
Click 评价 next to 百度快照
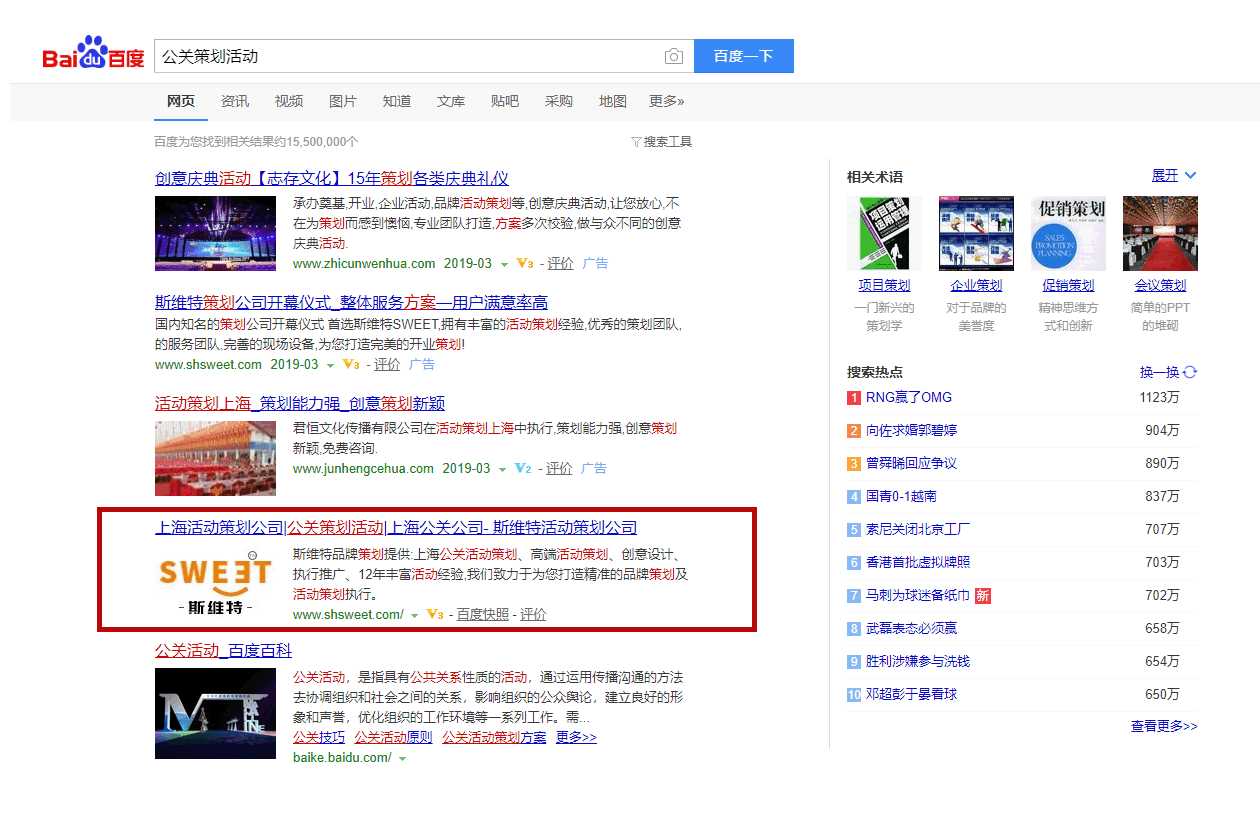pos(533,614)
